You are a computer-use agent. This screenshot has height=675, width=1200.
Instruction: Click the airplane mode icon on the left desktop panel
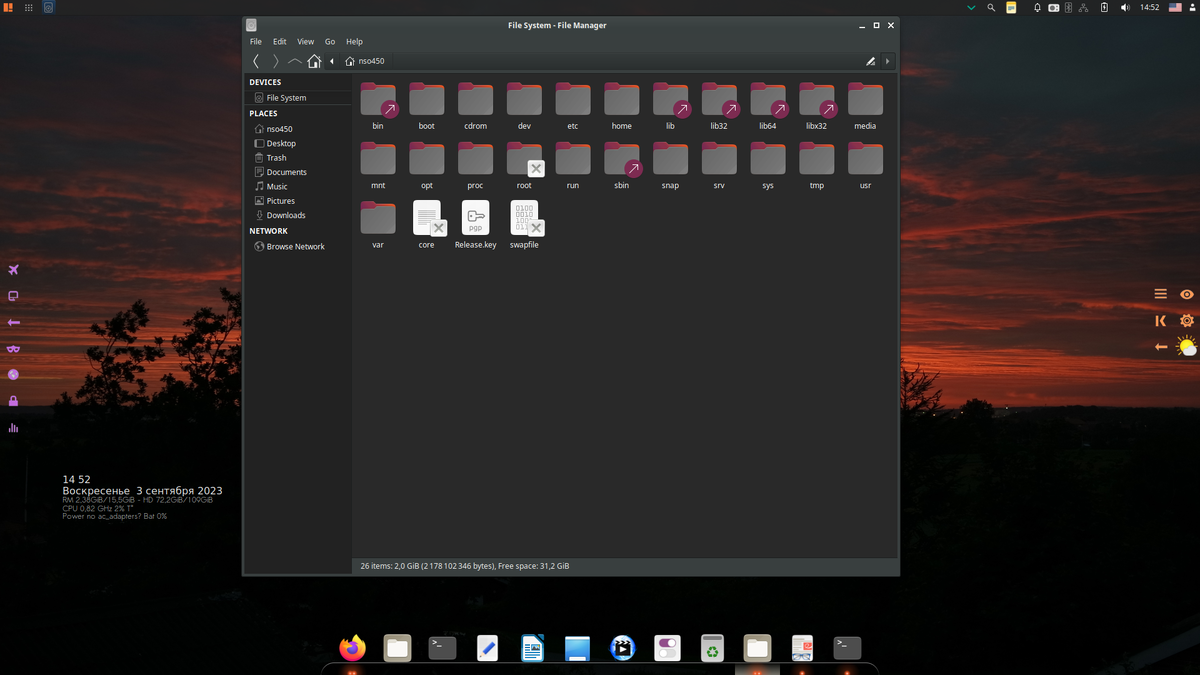pos(14,270)
